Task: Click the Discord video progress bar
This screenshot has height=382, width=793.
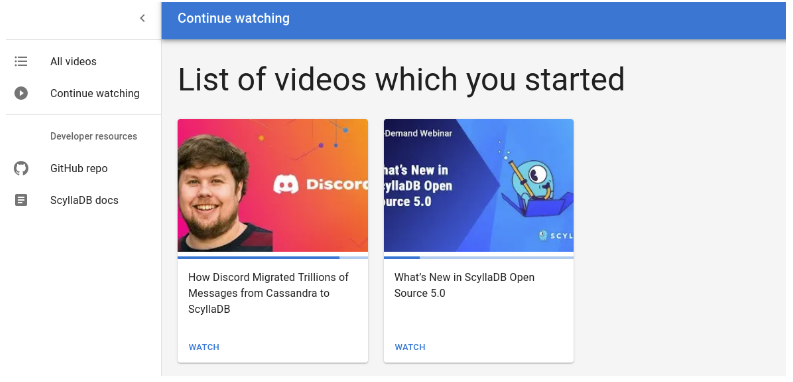Action: [x=273, y=257]
